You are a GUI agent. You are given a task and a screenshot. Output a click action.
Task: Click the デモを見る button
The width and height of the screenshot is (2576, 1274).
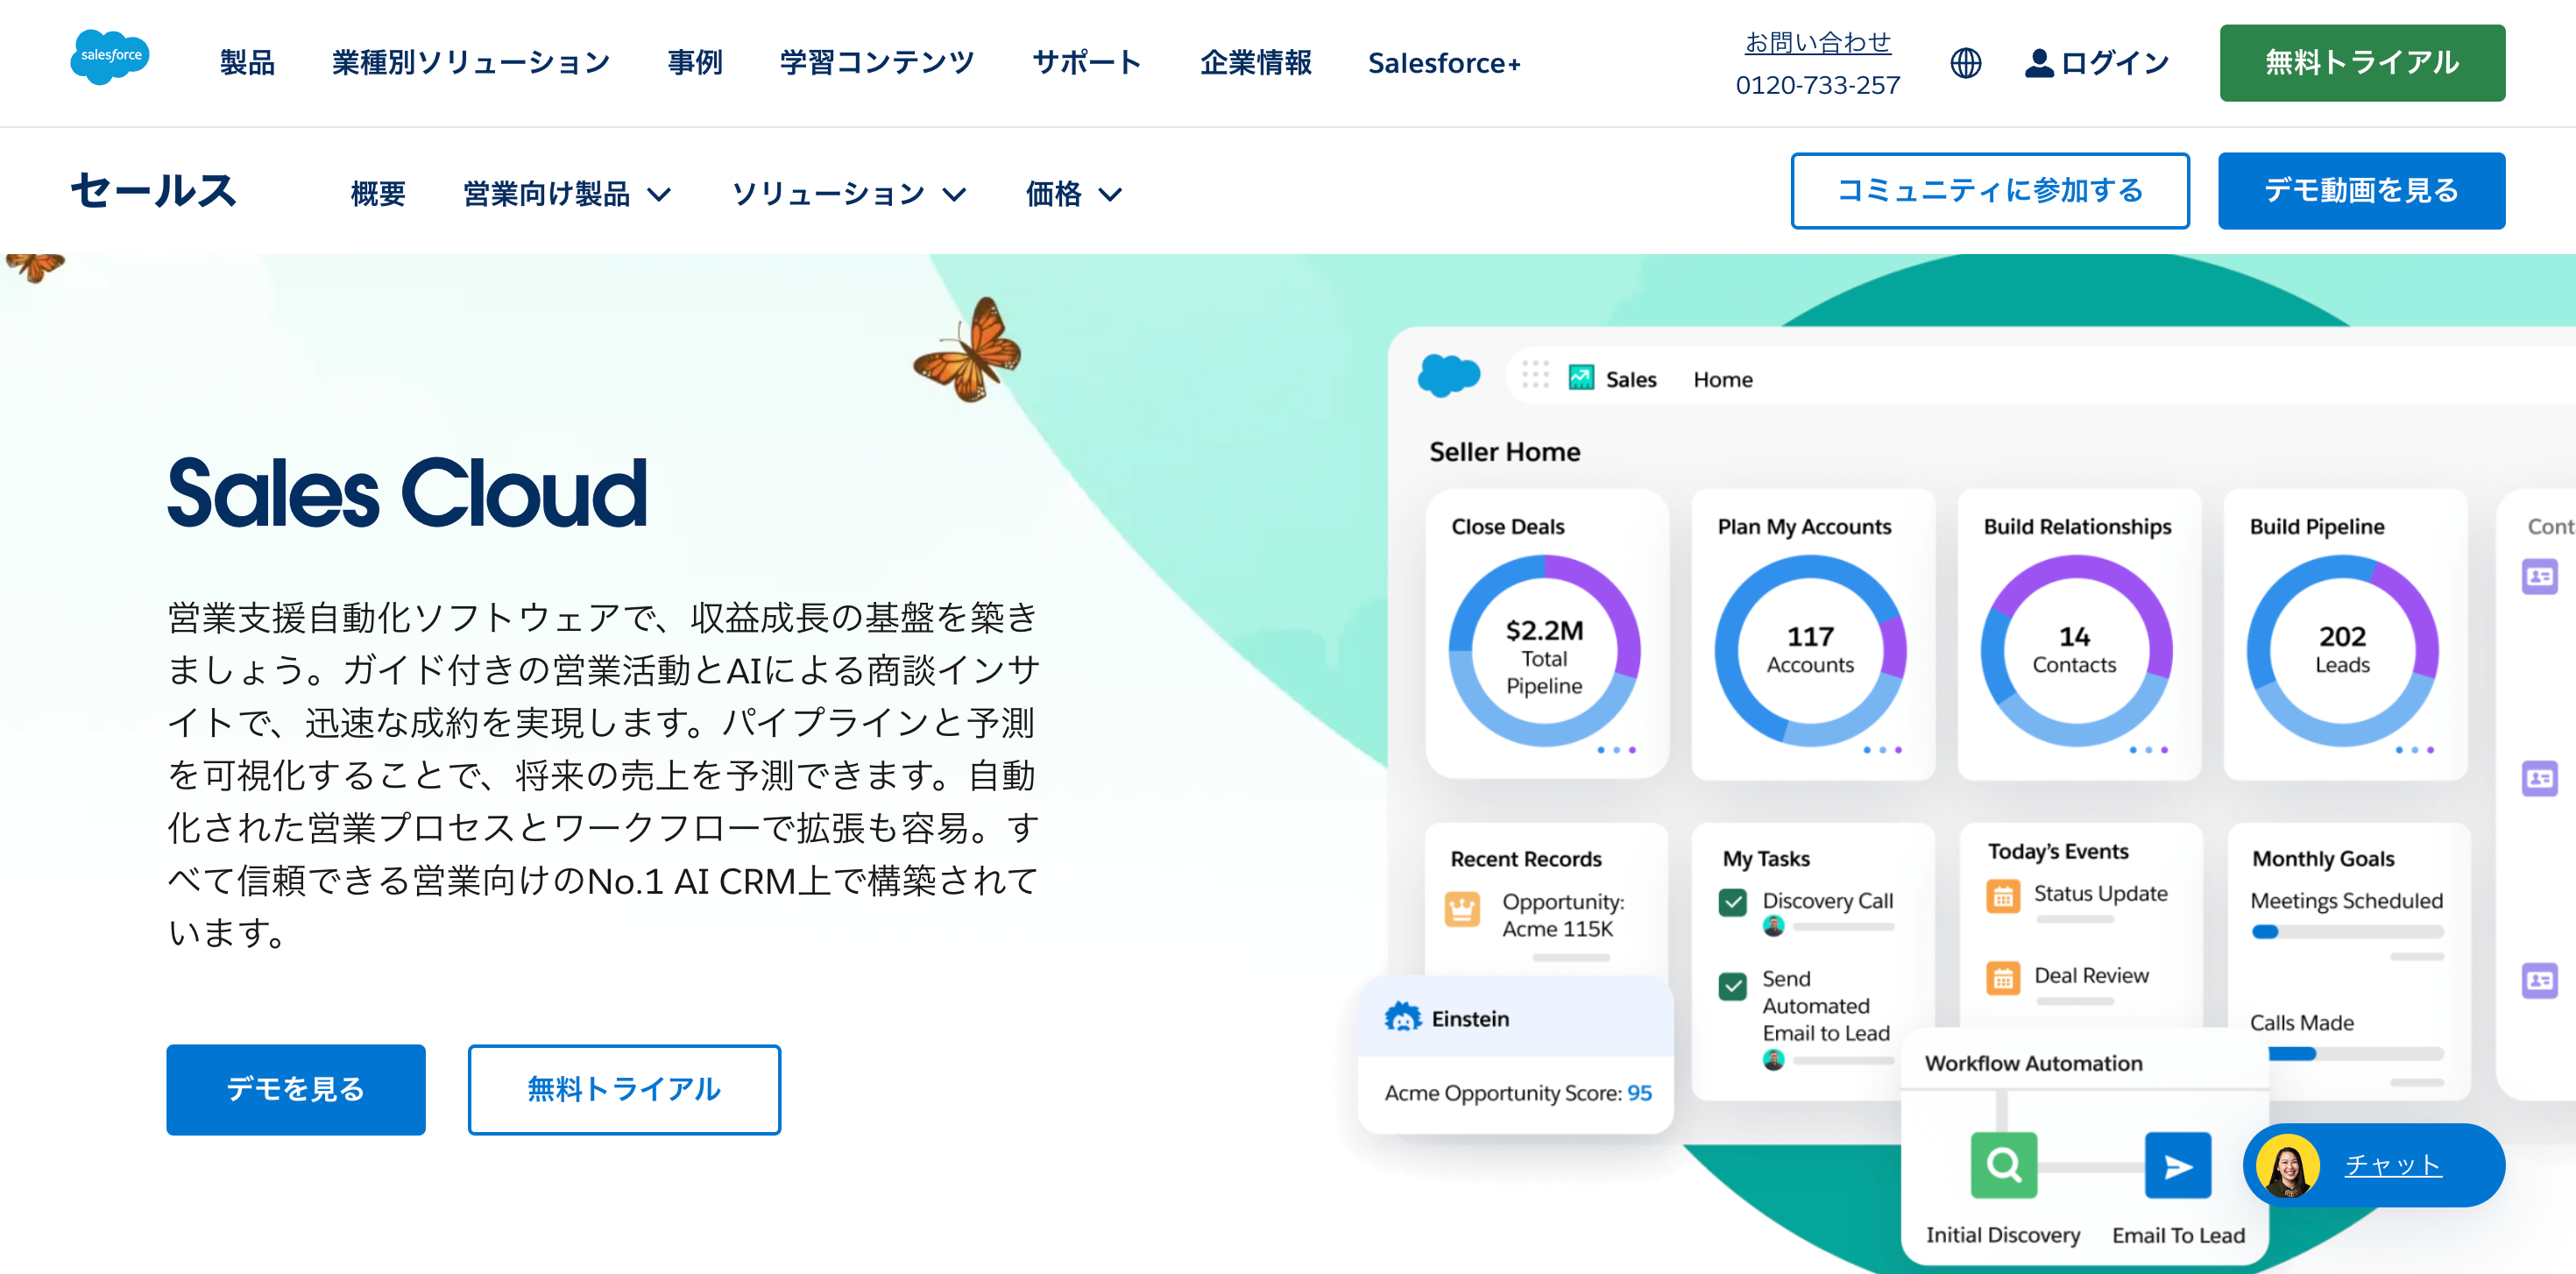[x=296, y=1089]
